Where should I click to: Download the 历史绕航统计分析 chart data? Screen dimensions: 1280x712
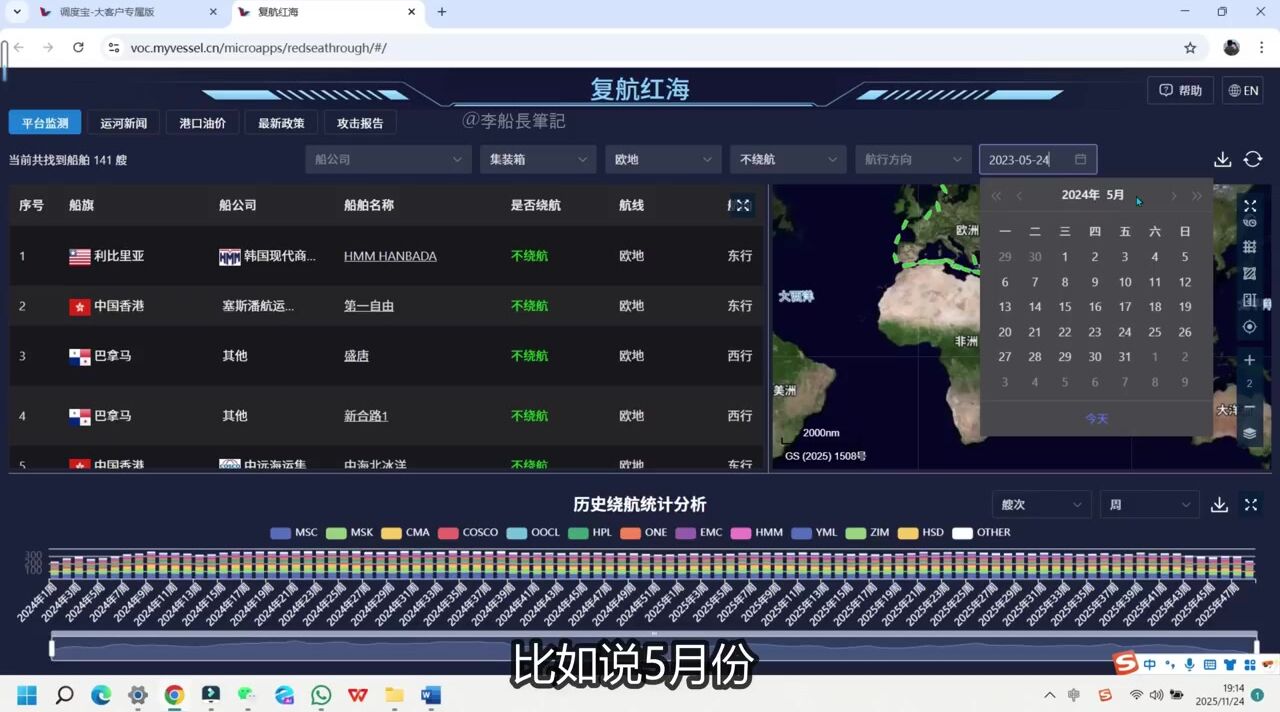pos(1219,505)
